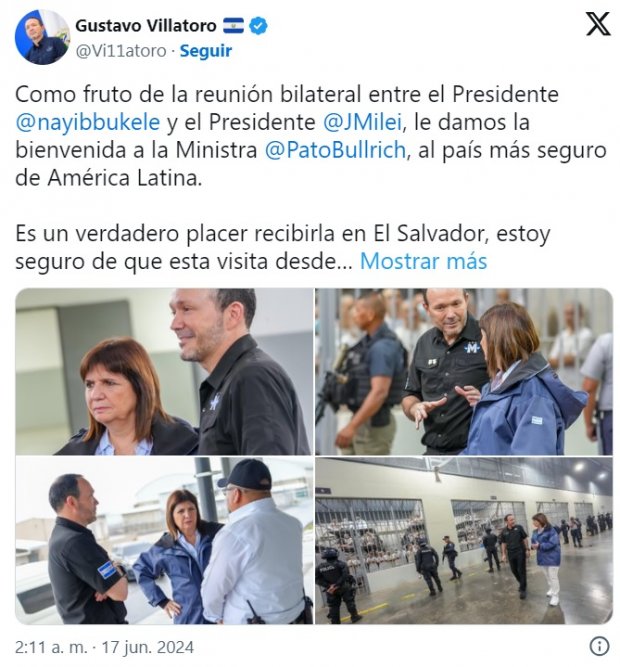Open the X logo icon
The width and height of the screenshot is (620, 667).
tap(598, 24)
